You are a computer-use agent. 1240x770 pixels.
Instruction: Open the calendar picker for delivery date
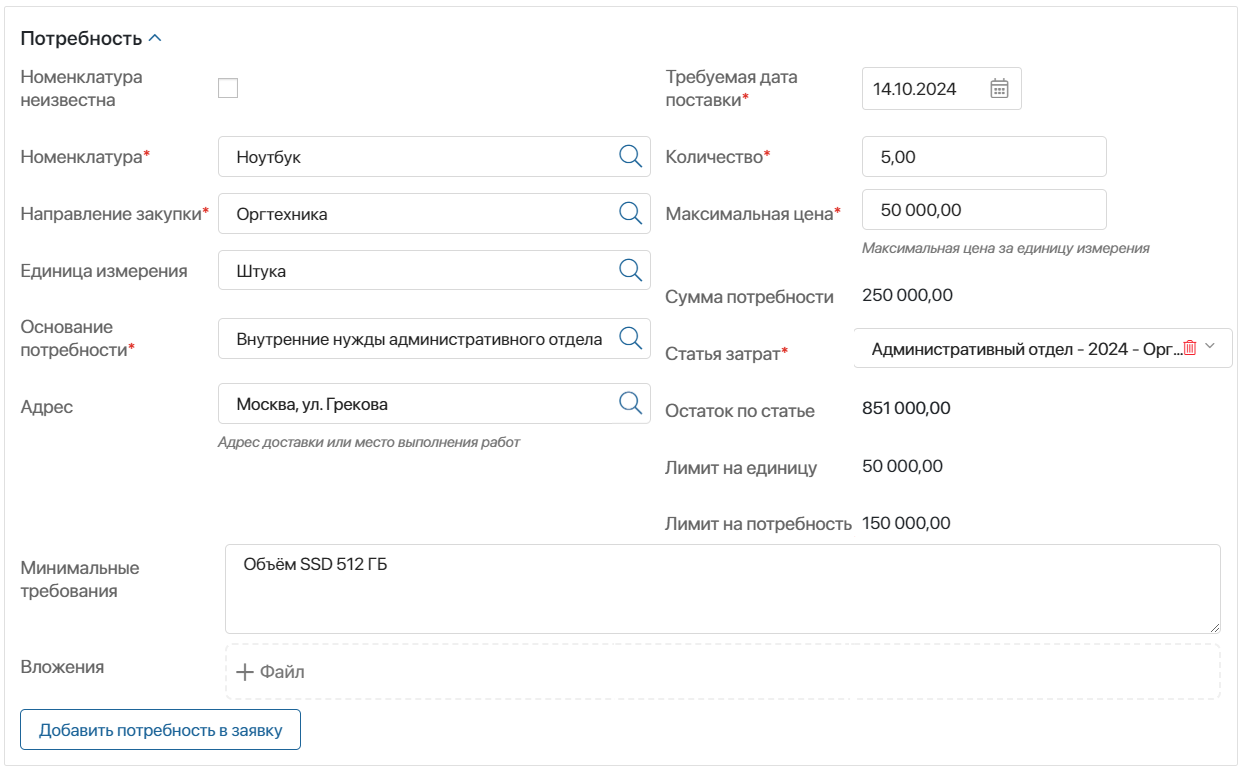click(x=1001, y=88)
